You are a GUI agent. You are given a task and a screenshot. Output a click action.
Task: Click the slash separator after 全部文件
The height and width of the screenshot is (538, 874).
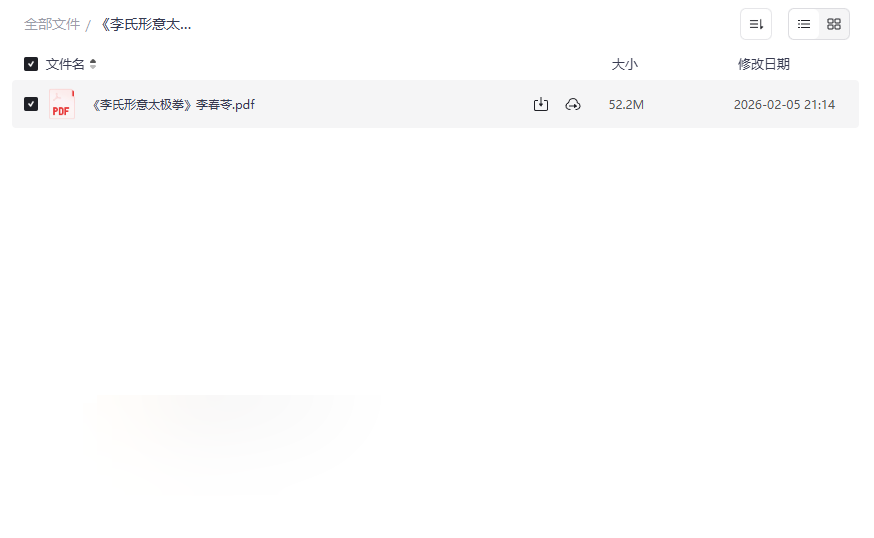coord(88,25)
